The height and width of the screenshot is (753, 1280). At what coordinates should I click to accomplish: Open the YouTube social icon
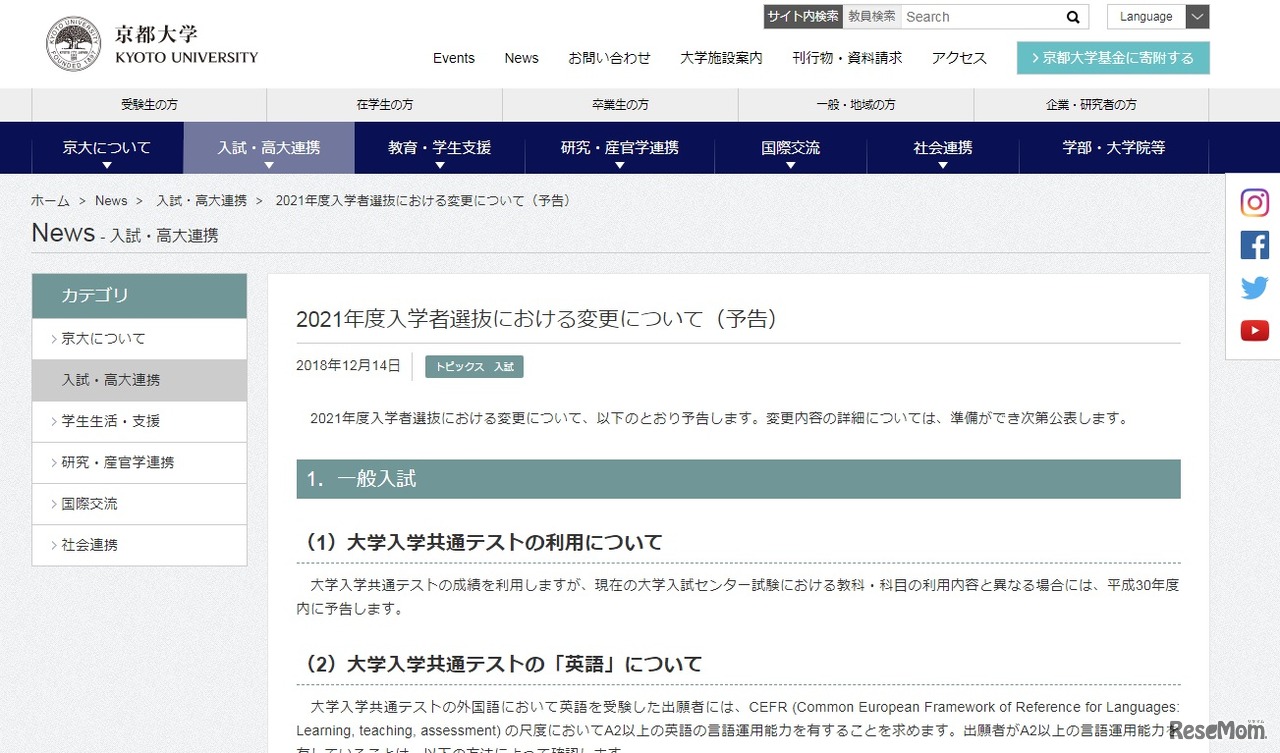point(1254,331)
